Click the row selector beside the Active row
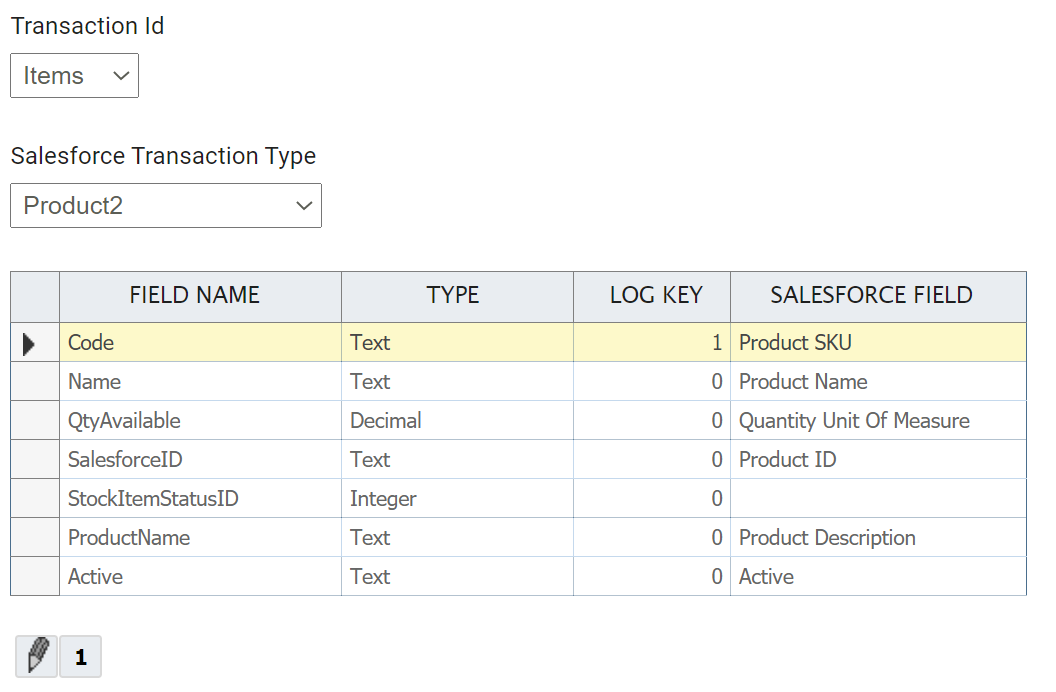The width and height of the screenshot is (1056, 692). click(35, 576)
